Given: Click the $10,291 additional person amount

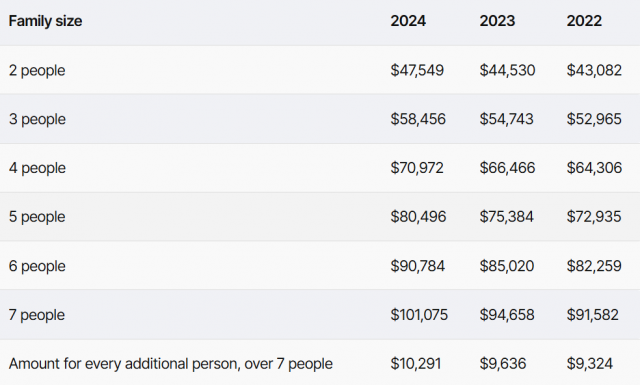Looking at the screenshot, I should [416, 363].
